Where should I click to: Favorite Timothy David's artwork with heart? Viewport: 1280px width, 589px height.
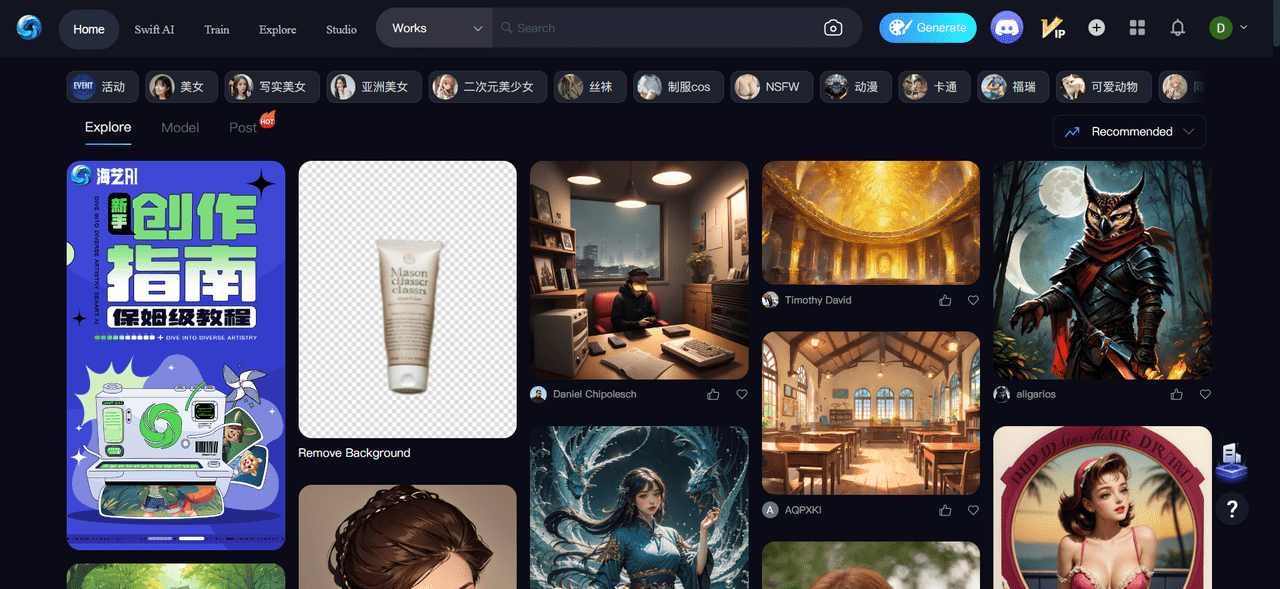coord(973,300)
